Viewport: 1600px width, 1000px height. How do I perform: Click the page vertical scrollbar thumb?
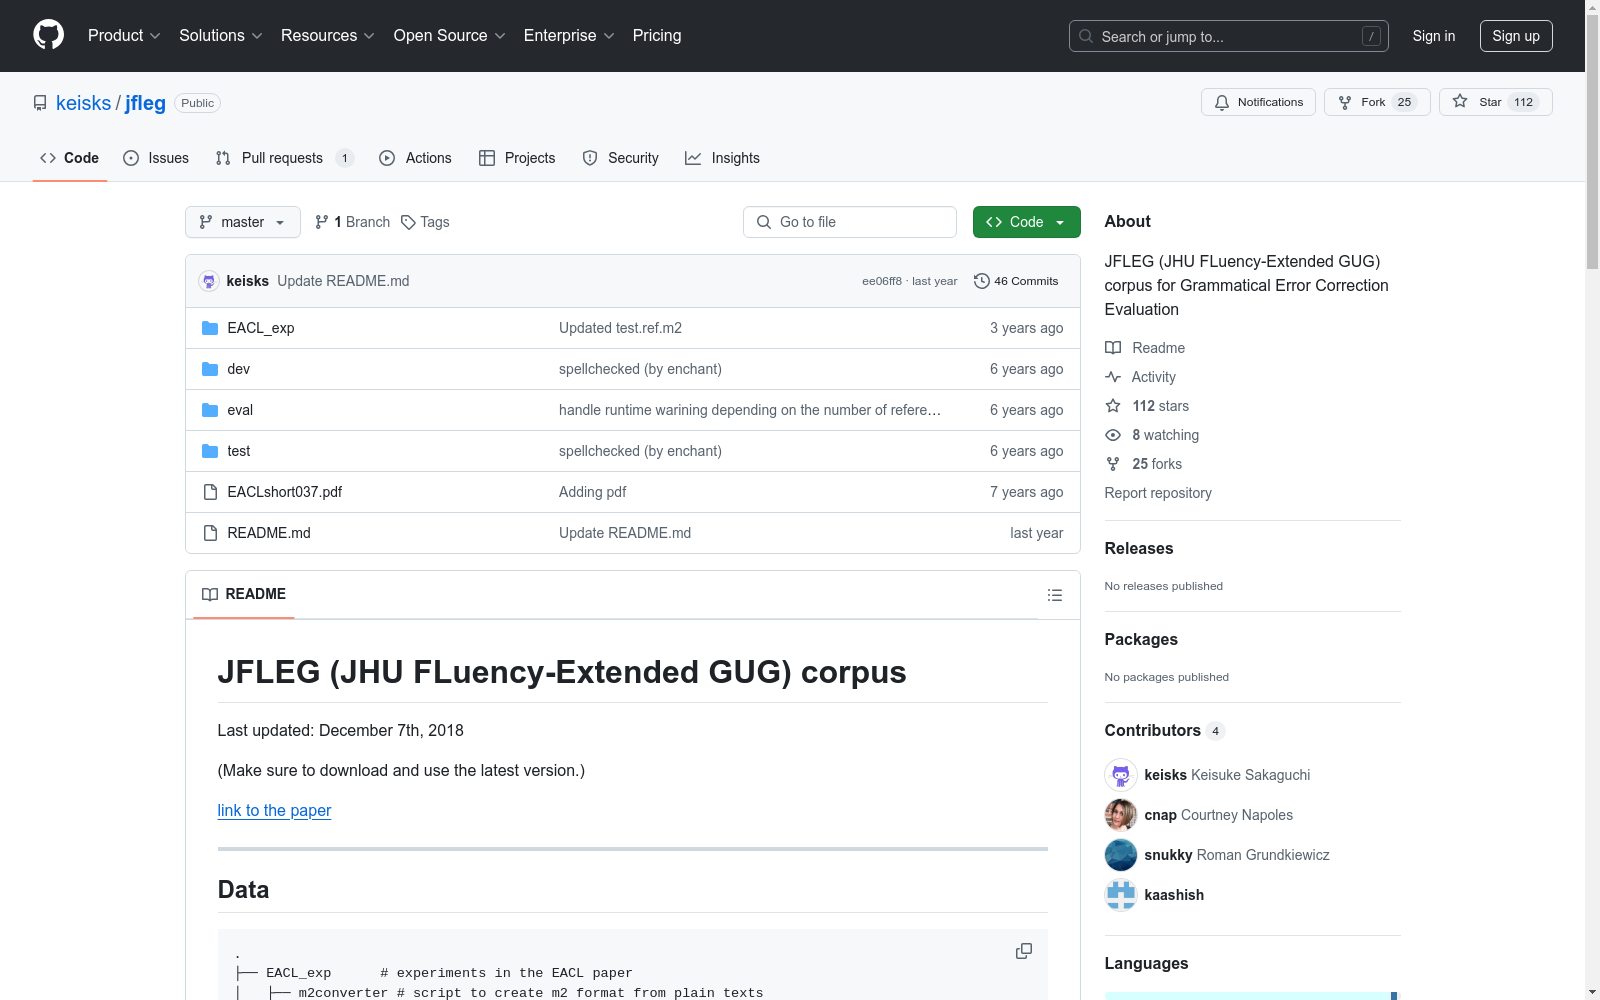1592,140
